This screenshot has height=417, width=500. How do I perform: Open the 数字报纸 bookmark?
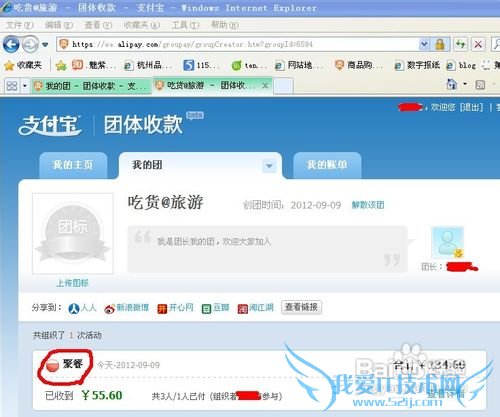(417, 65)
